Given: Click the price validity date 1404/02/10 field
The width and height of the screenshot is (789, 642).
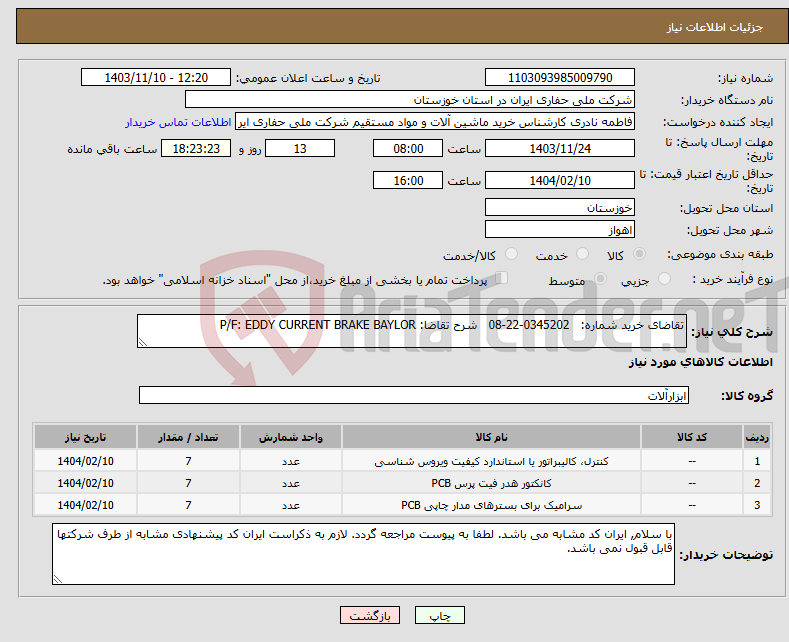Looking at the screenshot, I should point(560,180).
